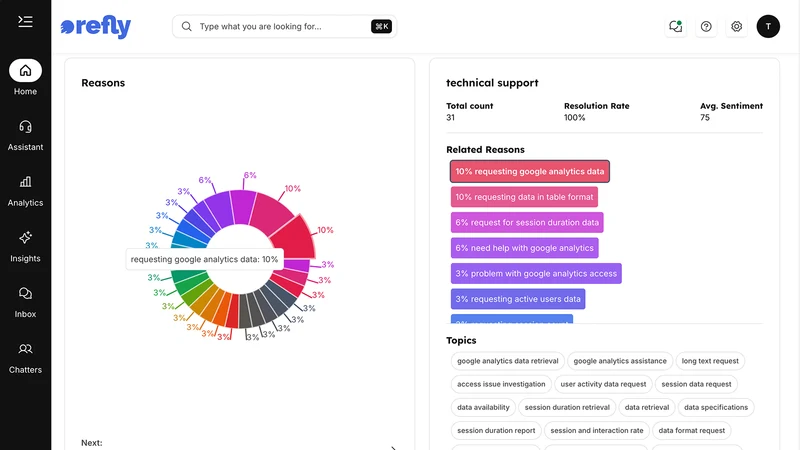Viewport: 800px width, 450px height.
Task: Click the search magnifier icon
Action: pos(187,27)
